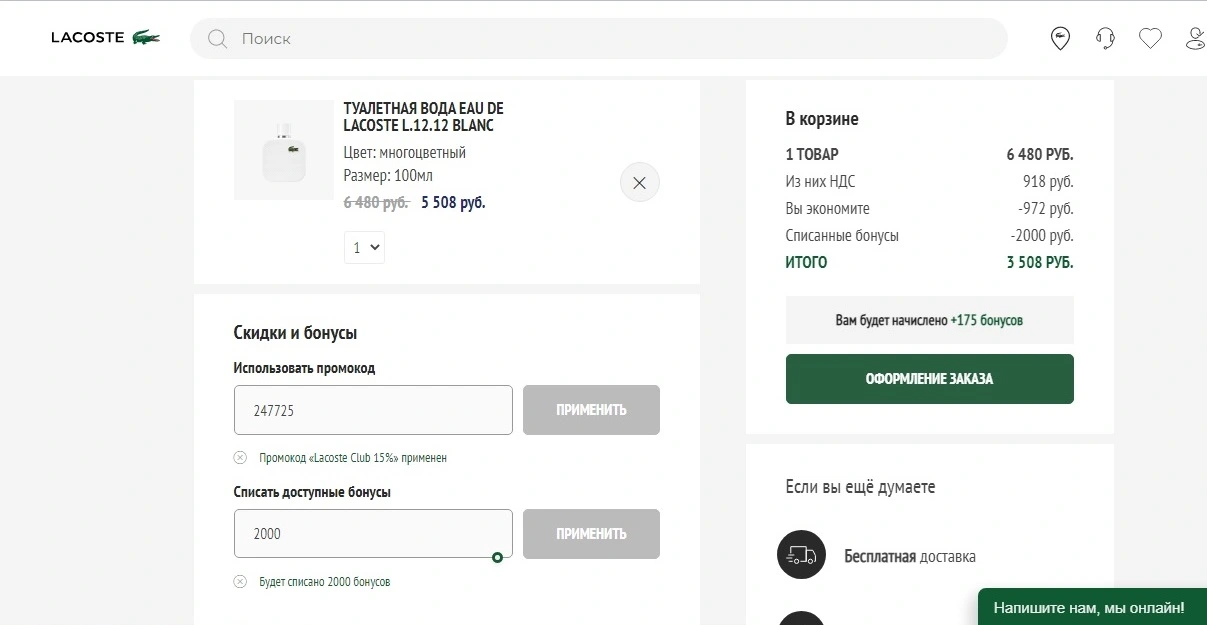1207x625 pixels.
Task: Click the 'Из них НДС' row label
Action: [820, 182]
